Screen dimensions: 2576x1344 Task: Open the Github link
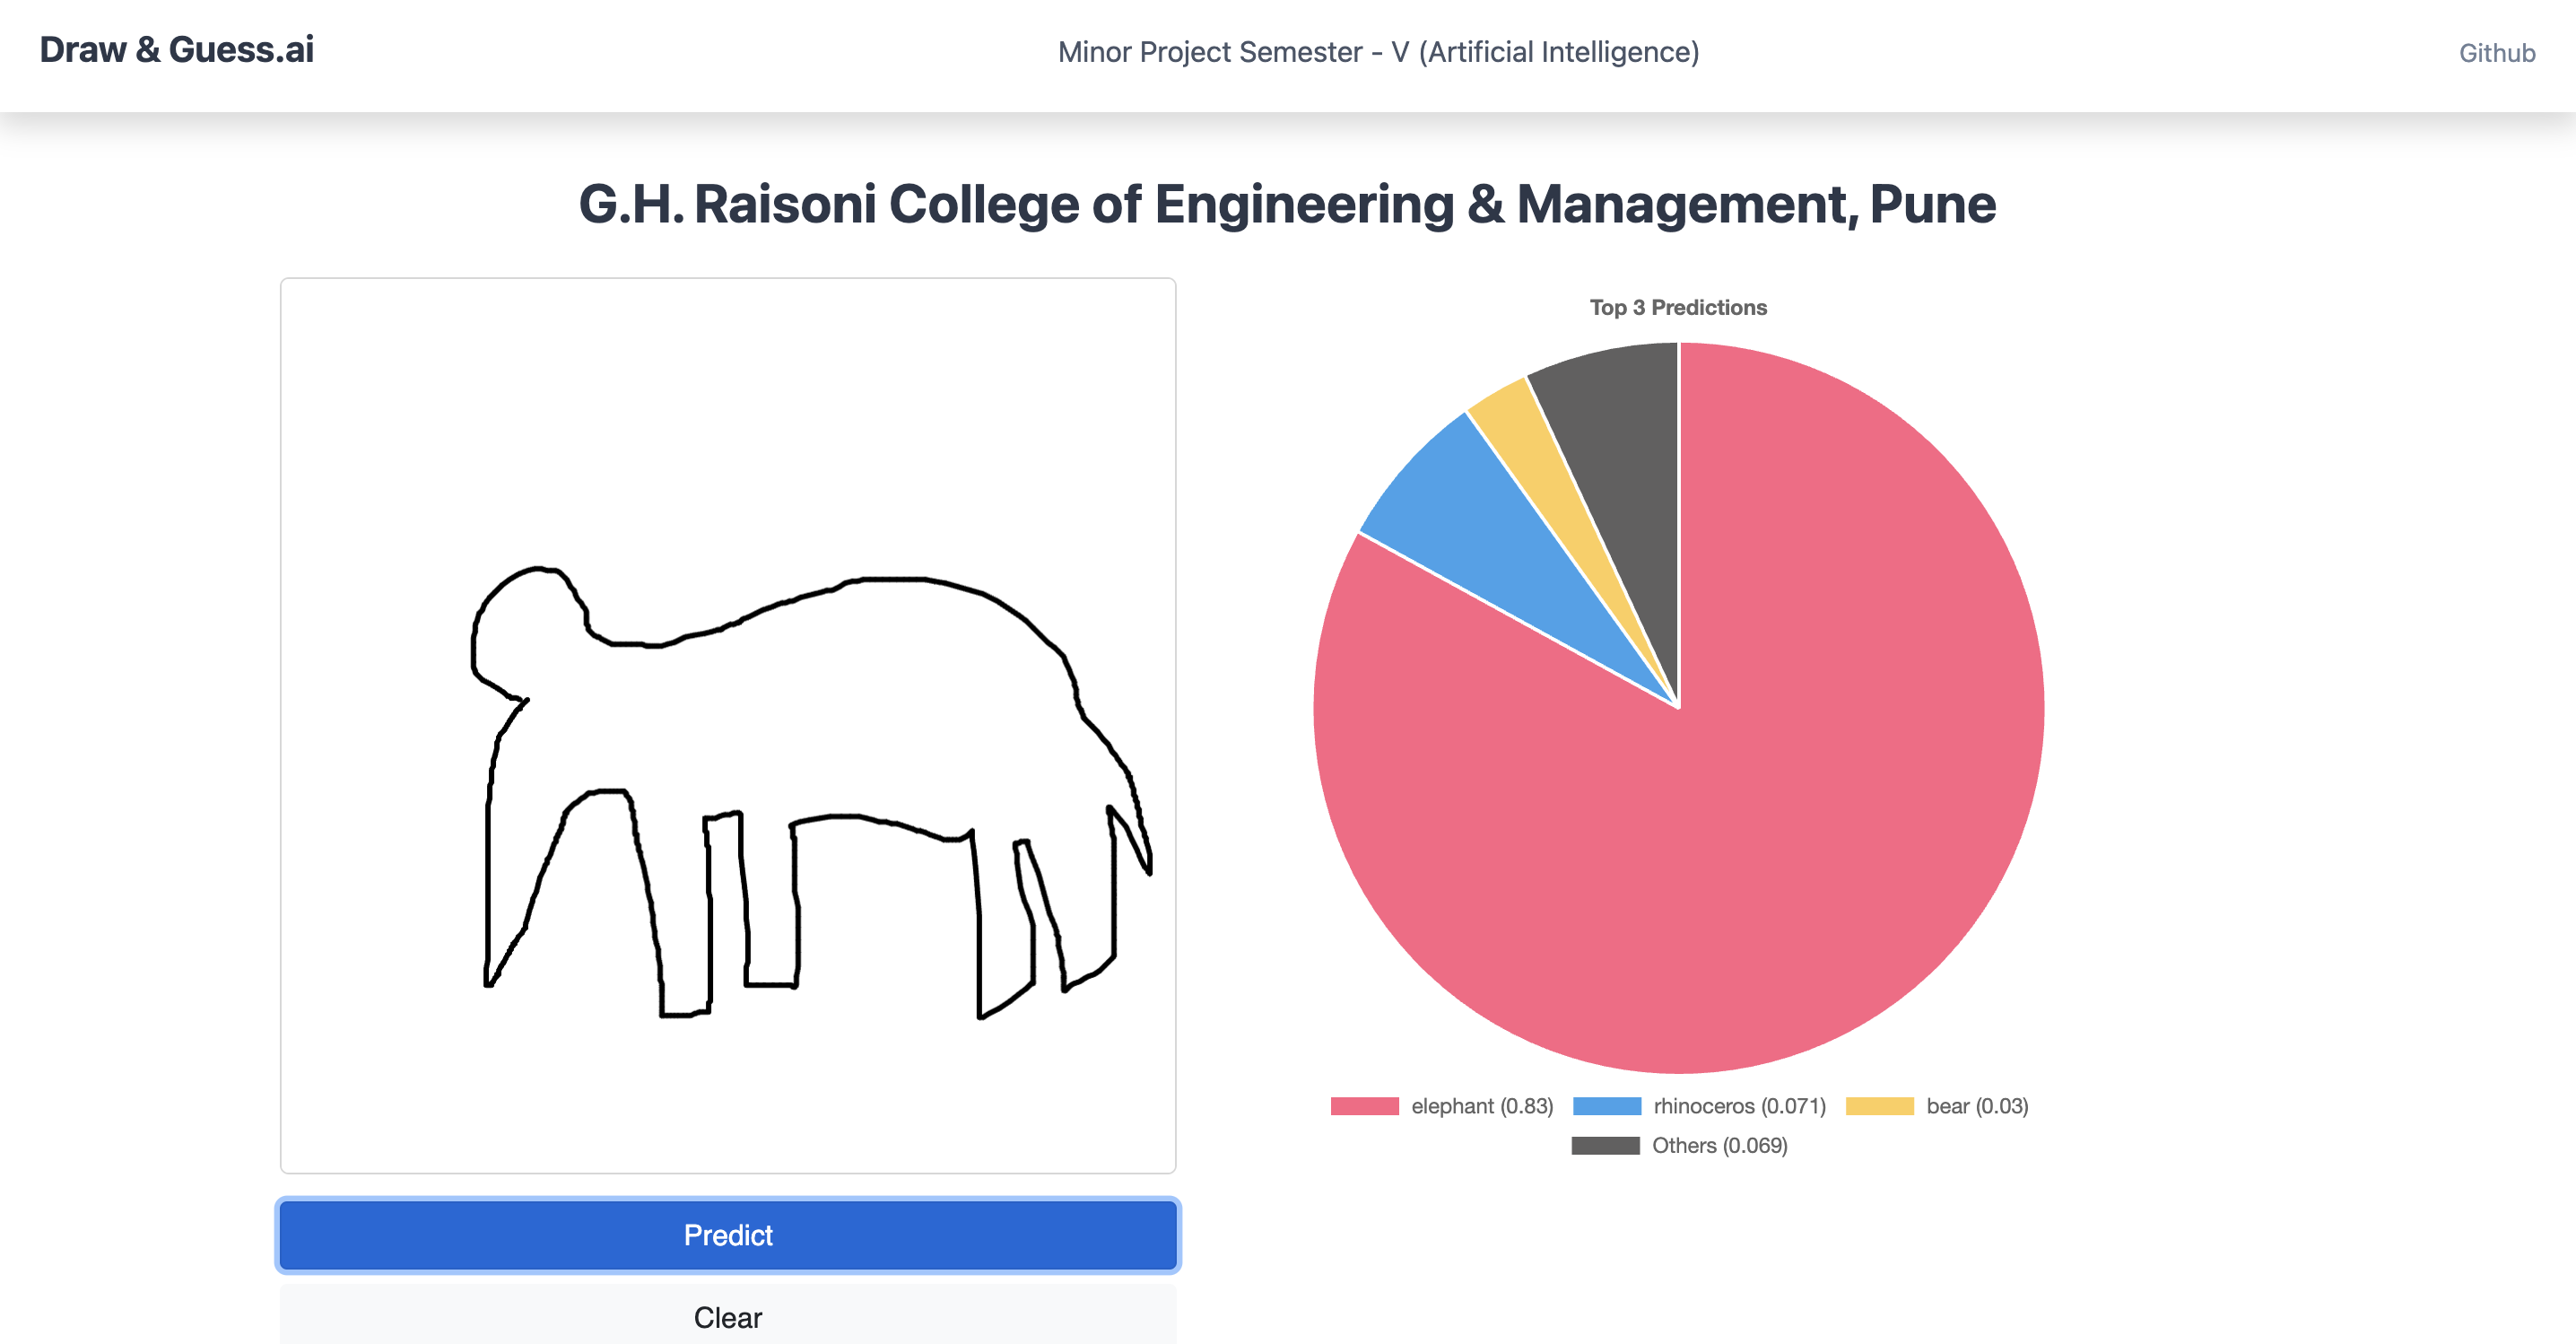coord(2496,53)
